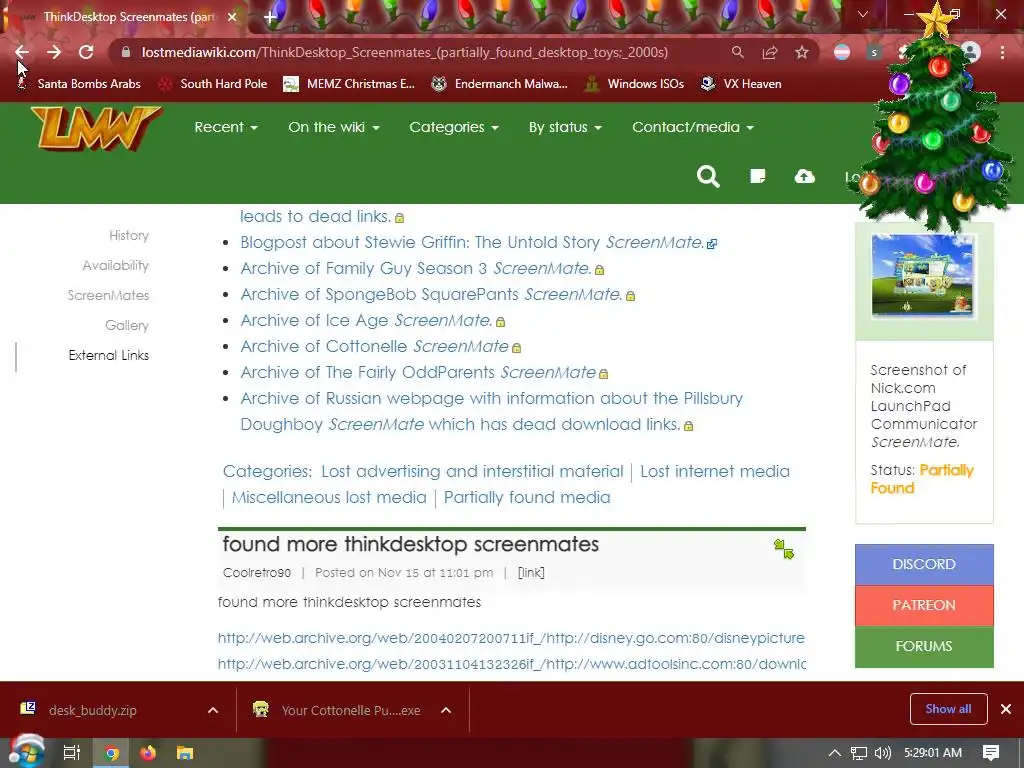1024x768 pixels.
Task: Expand options chevron for desk_buddy.zip
Action: [213, 710]
